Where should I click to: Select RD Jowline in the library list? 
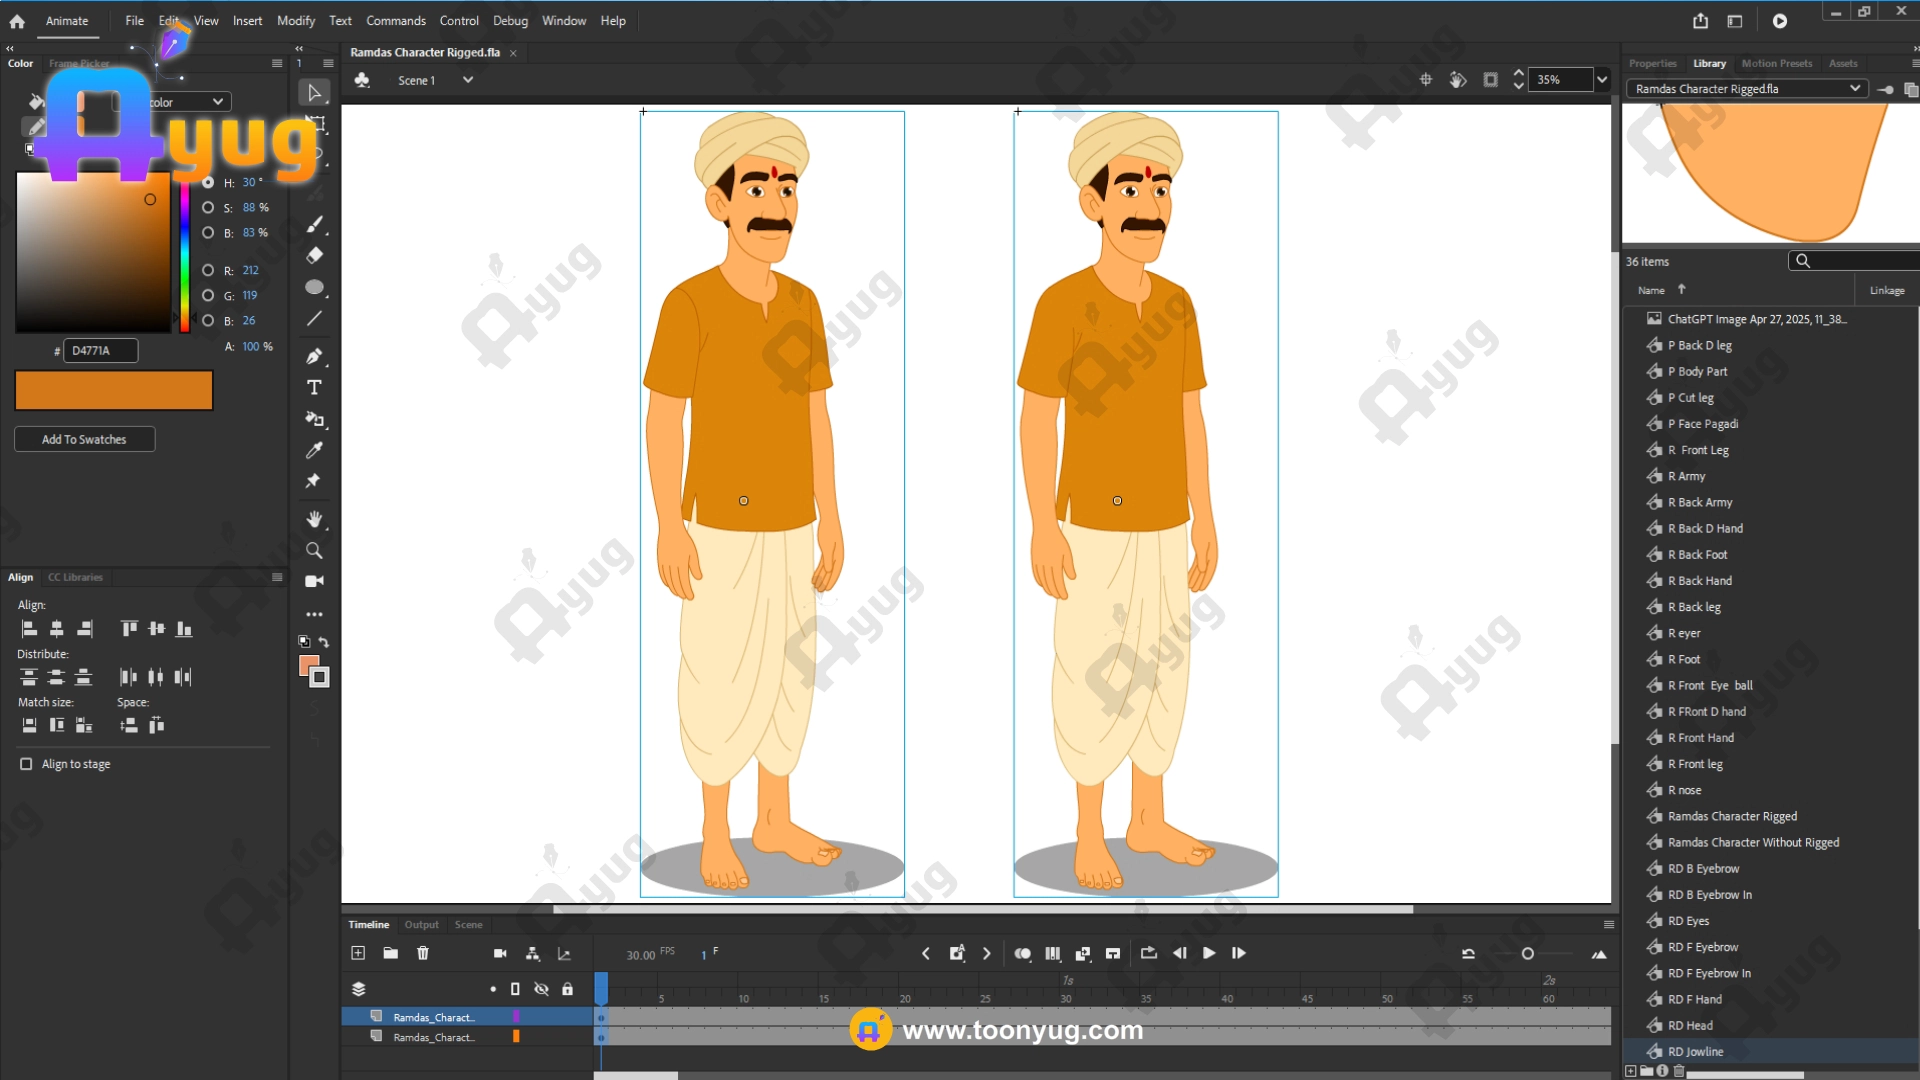point(1695,1051)
